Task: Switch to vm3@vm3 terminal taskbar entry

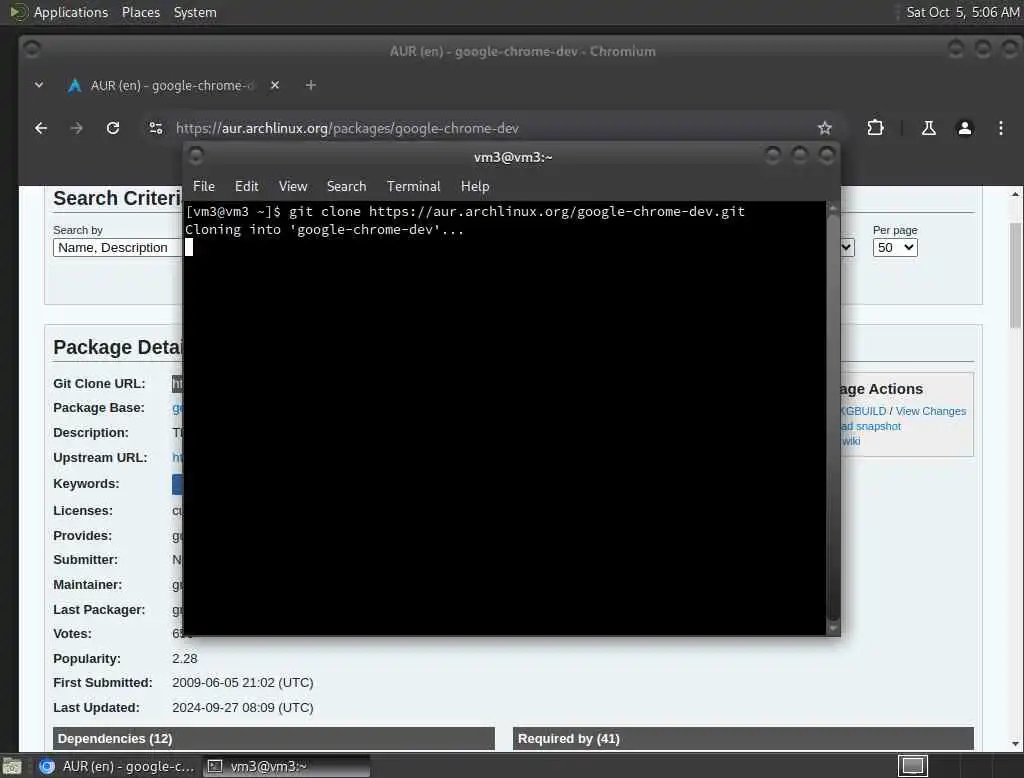Action: click(x=287, y=766)
